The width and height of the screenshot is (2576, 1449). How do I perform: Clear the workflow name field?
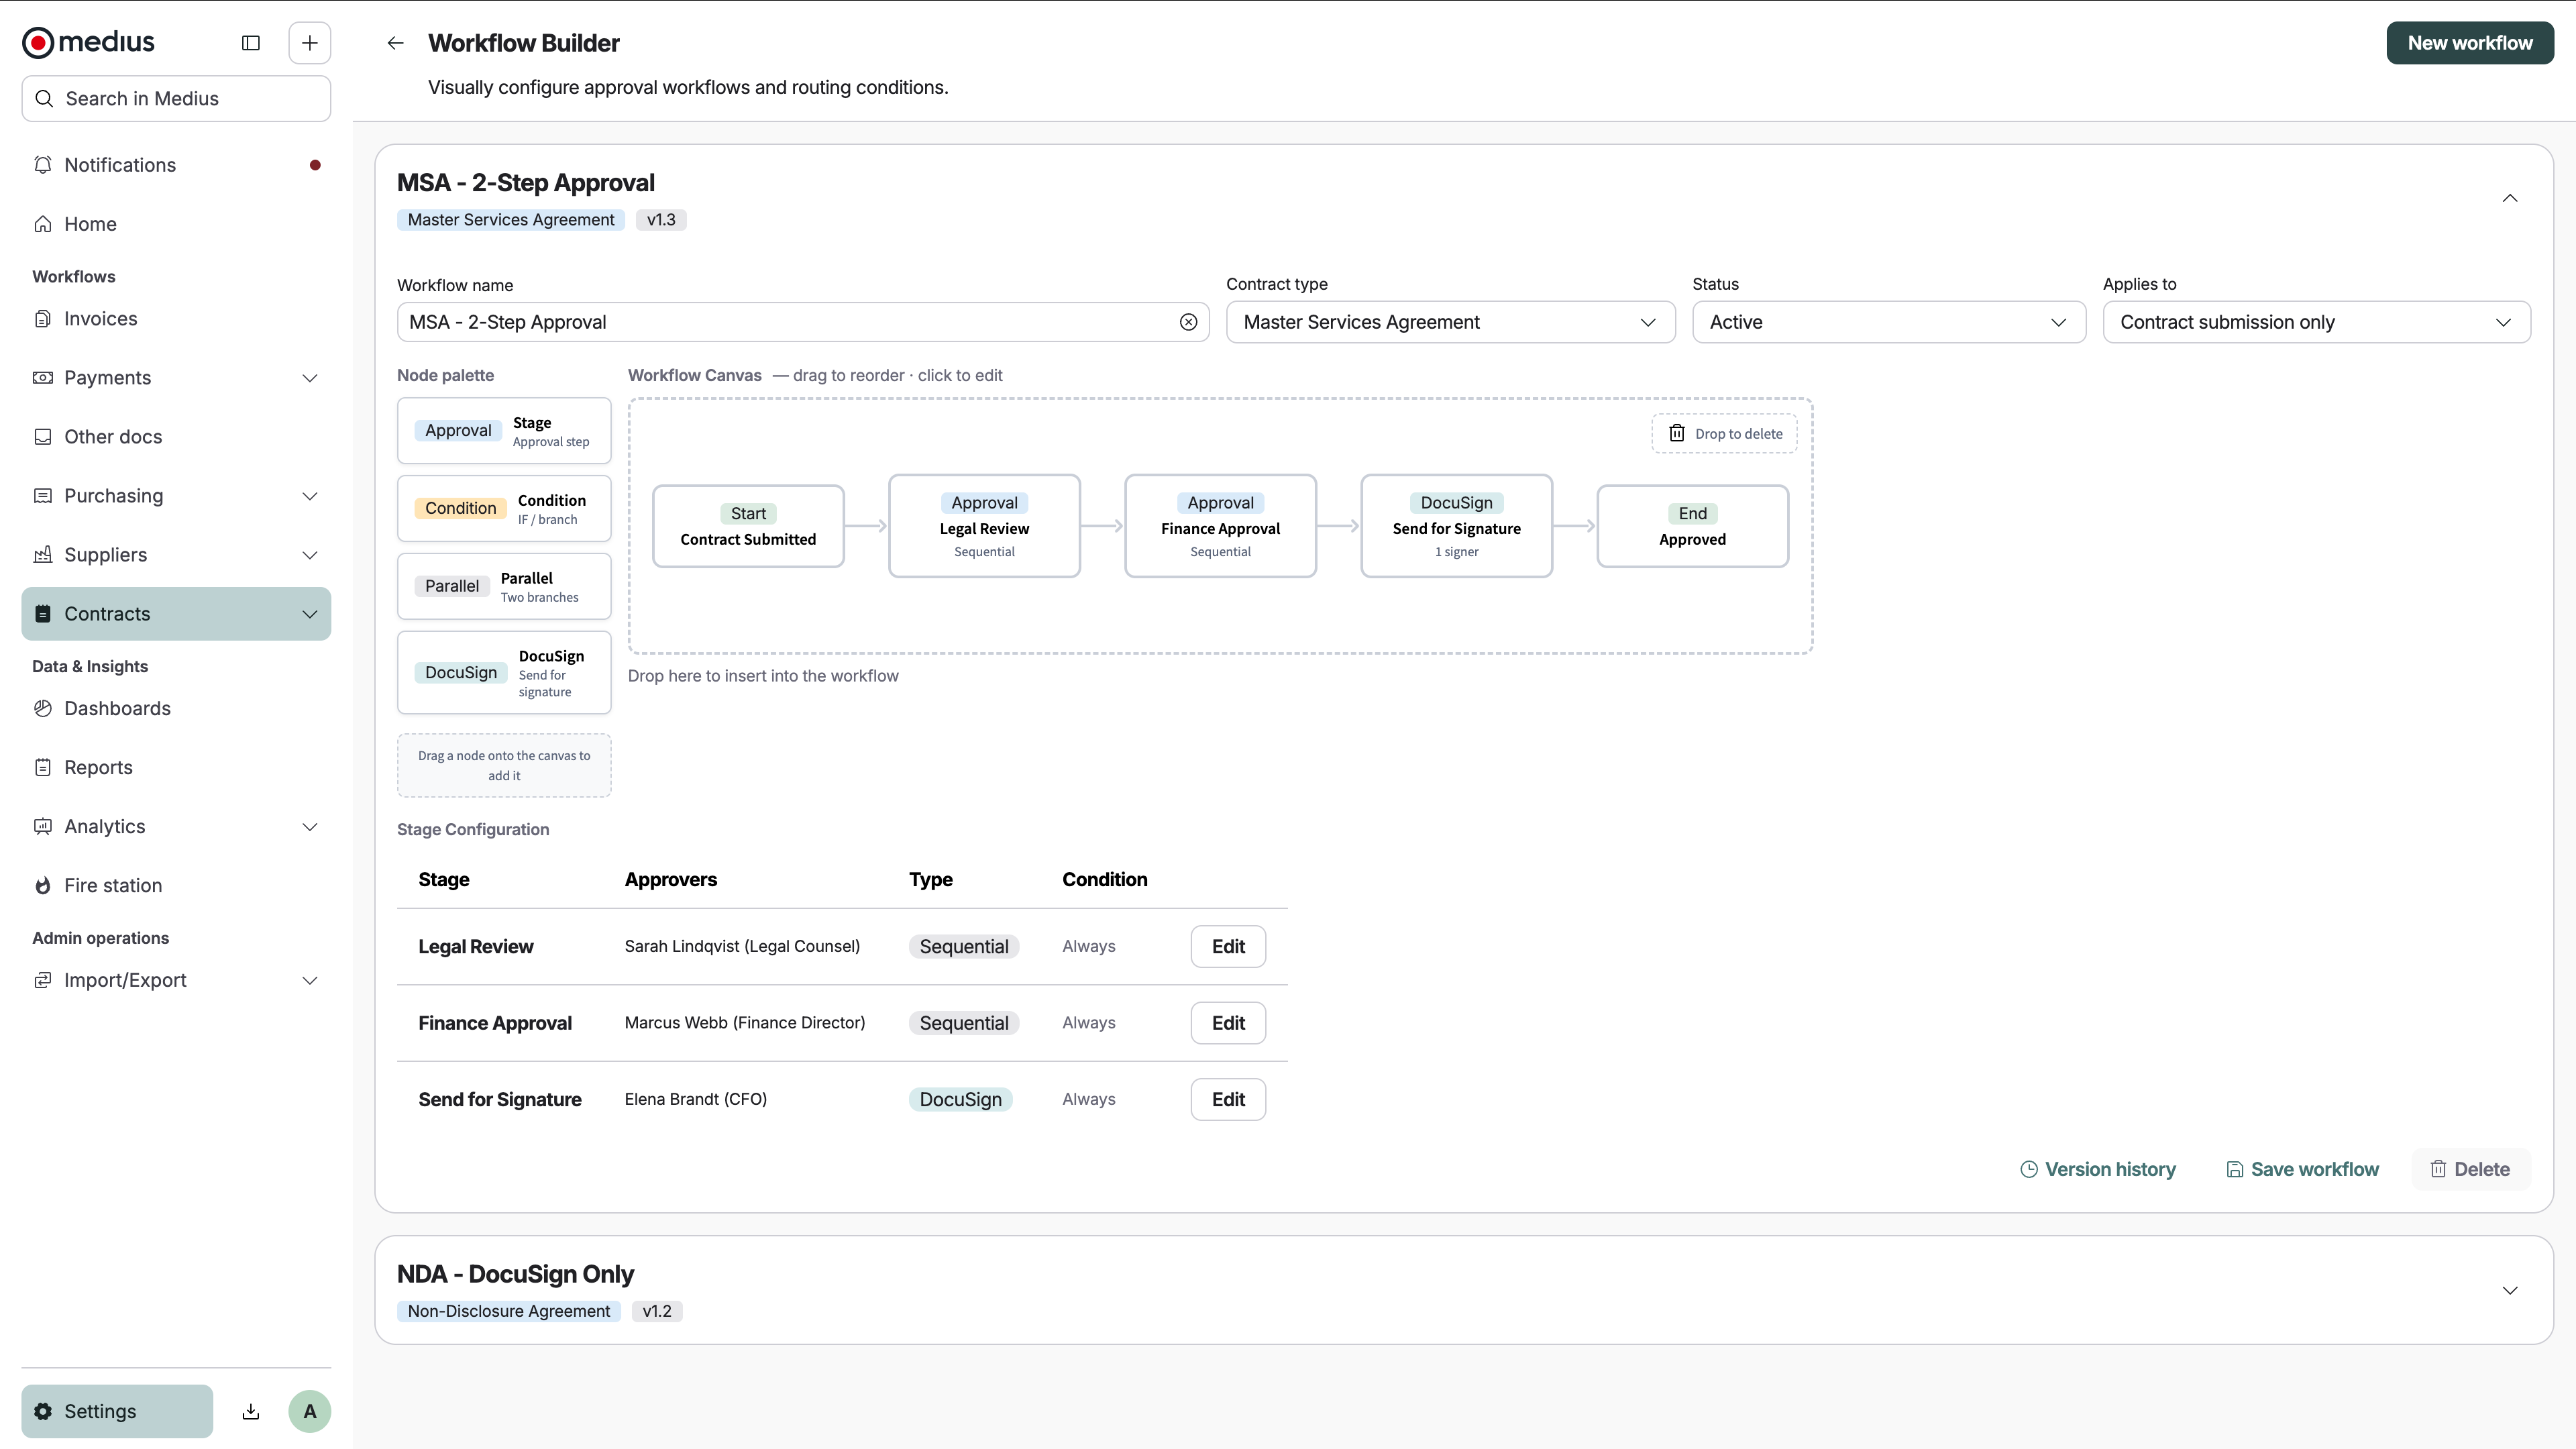tap(1188, 322)
